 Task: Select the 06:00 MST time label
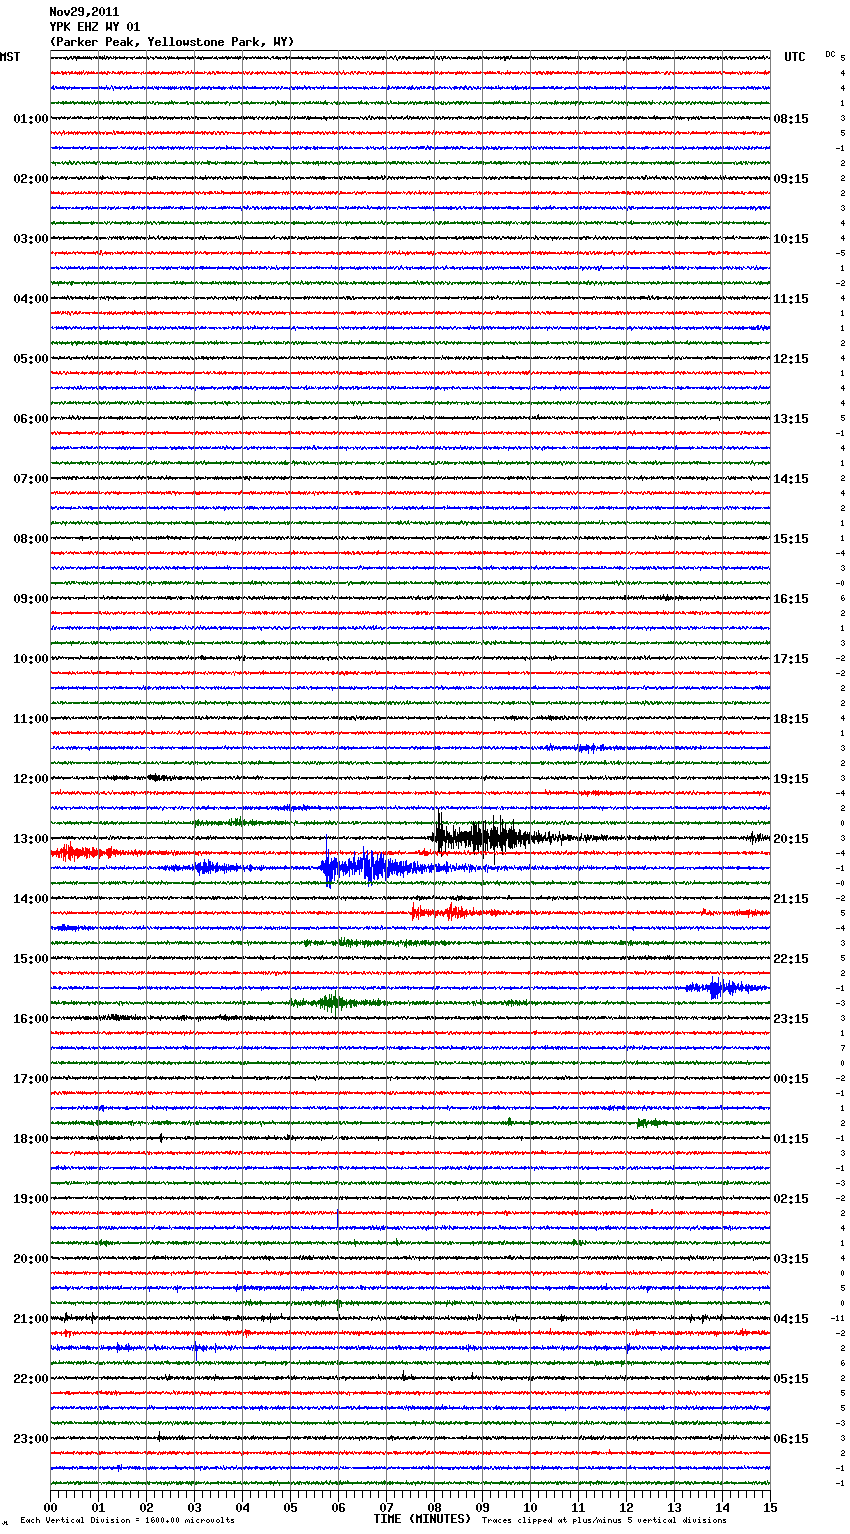pyautogui.click(x=30, y=419)
